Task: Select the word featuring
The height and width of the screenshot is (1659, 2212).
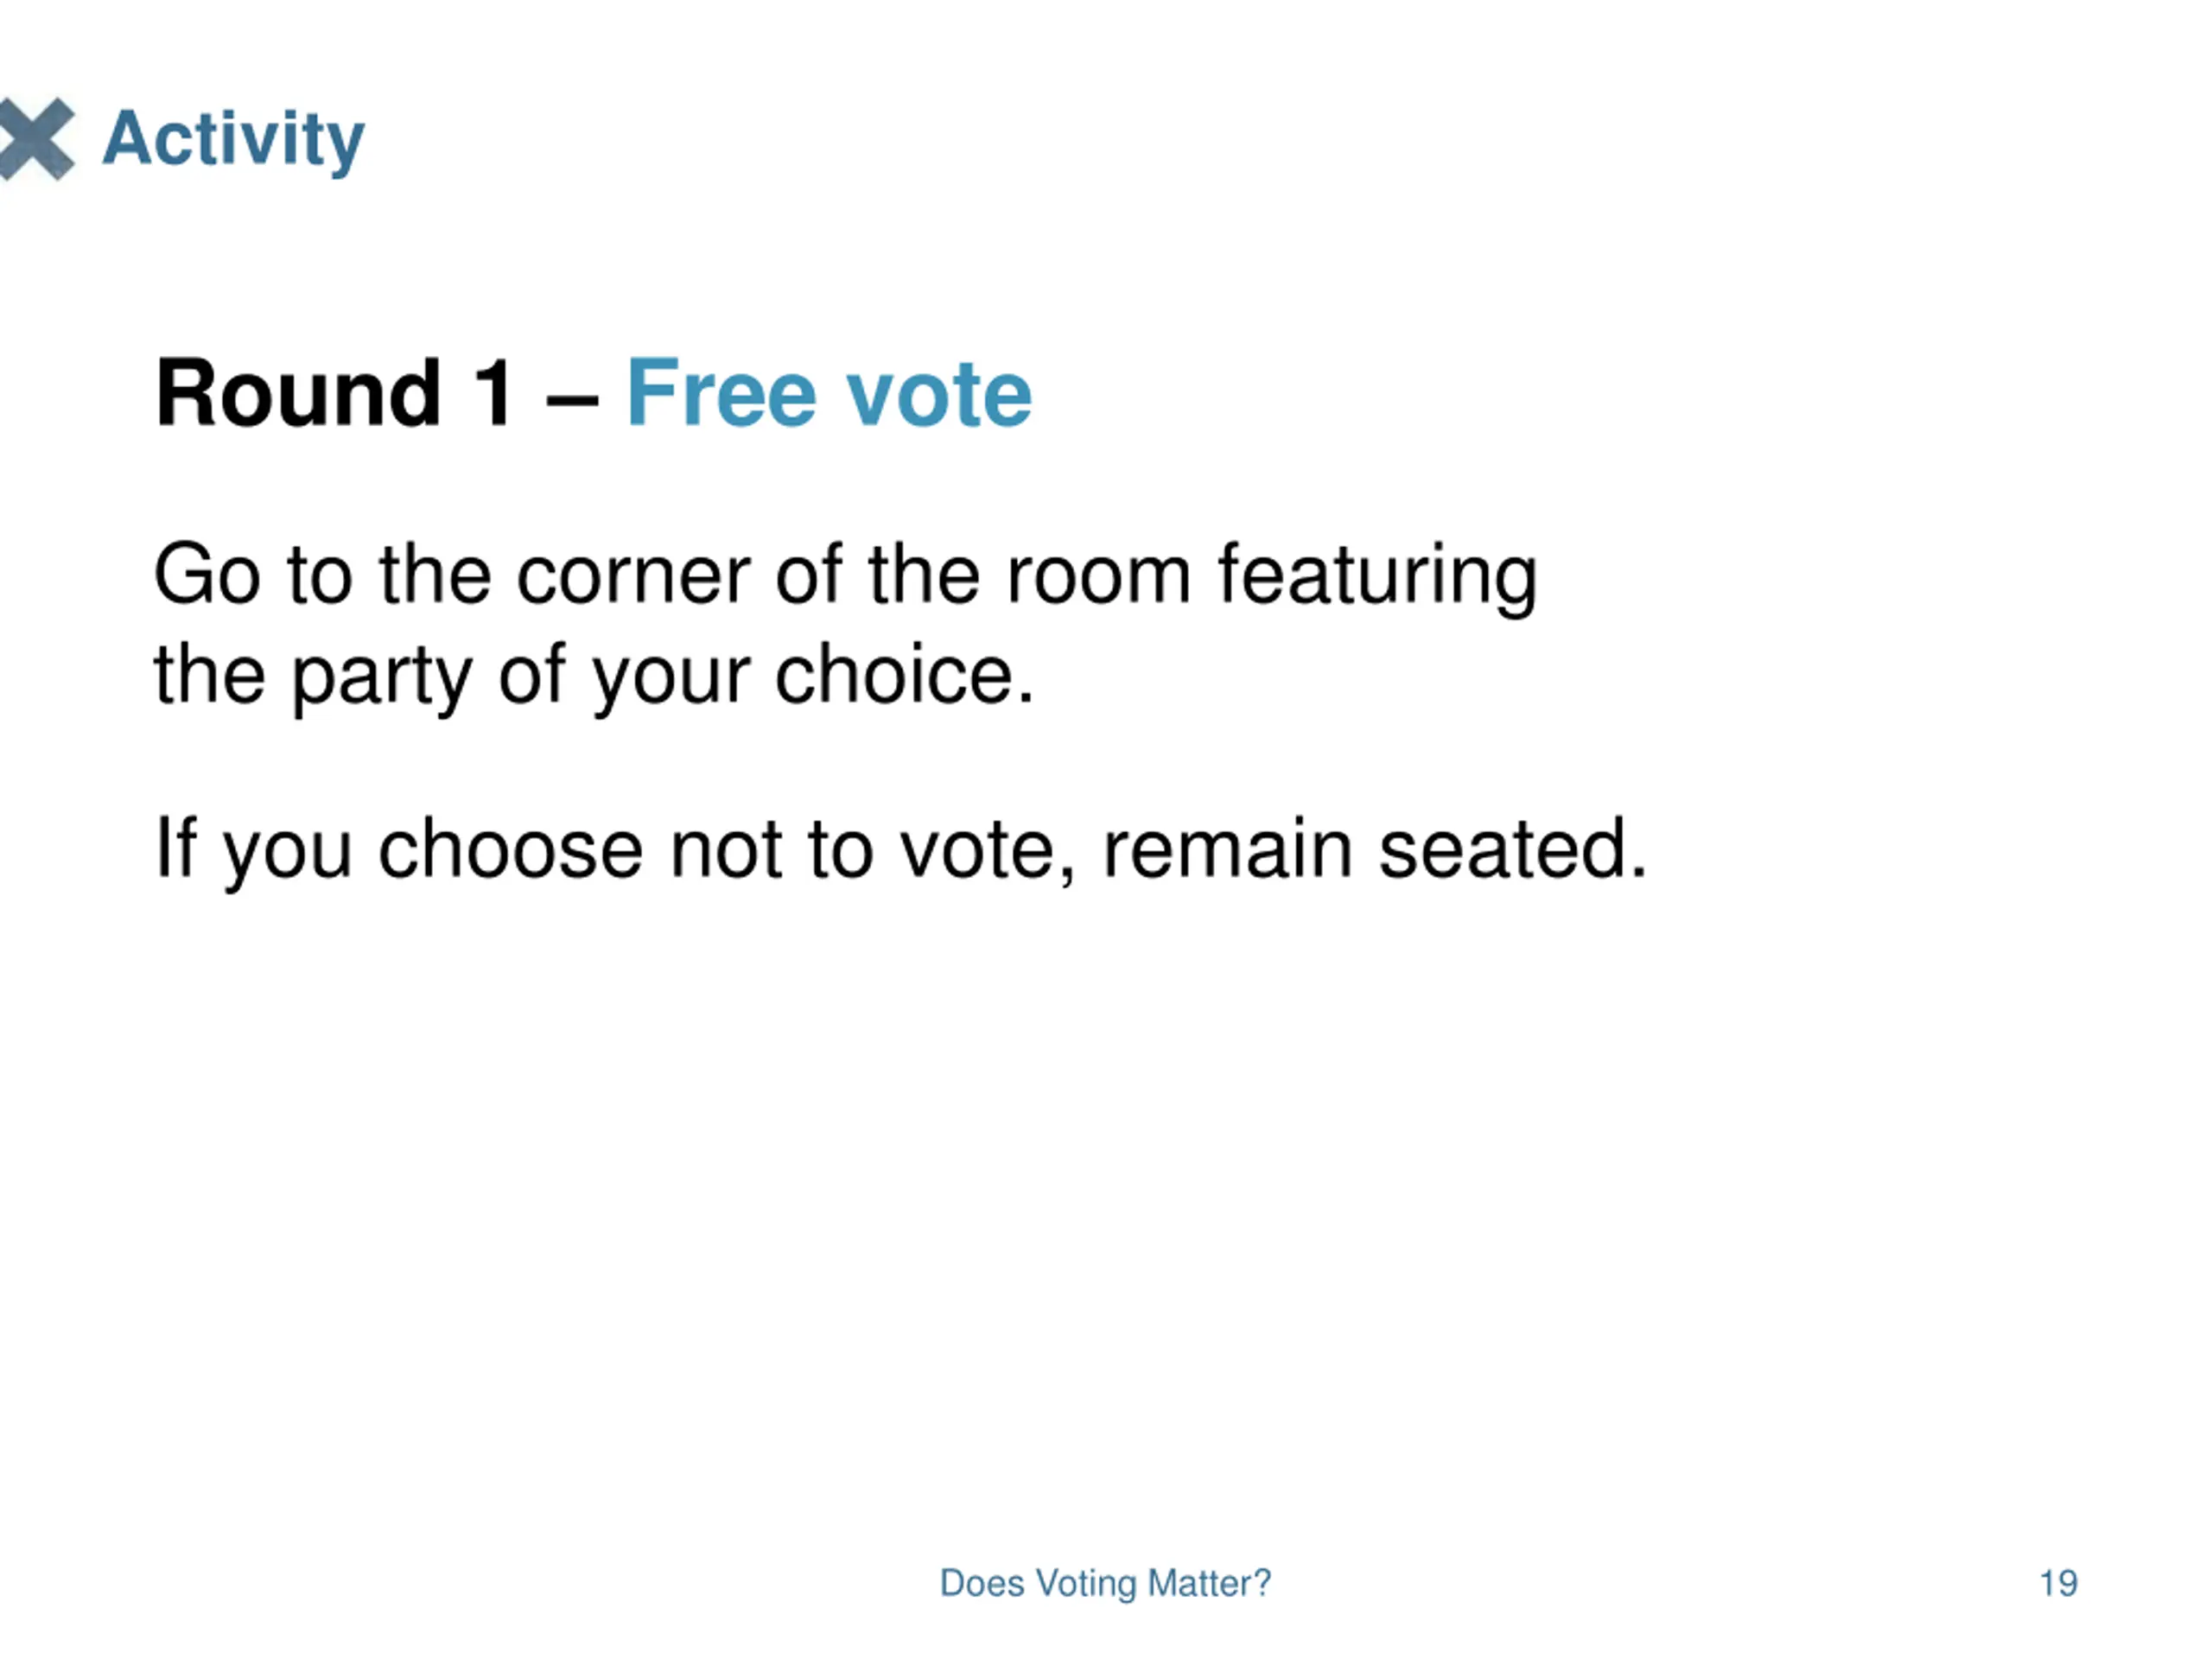Action: [x=1377, y=578]
